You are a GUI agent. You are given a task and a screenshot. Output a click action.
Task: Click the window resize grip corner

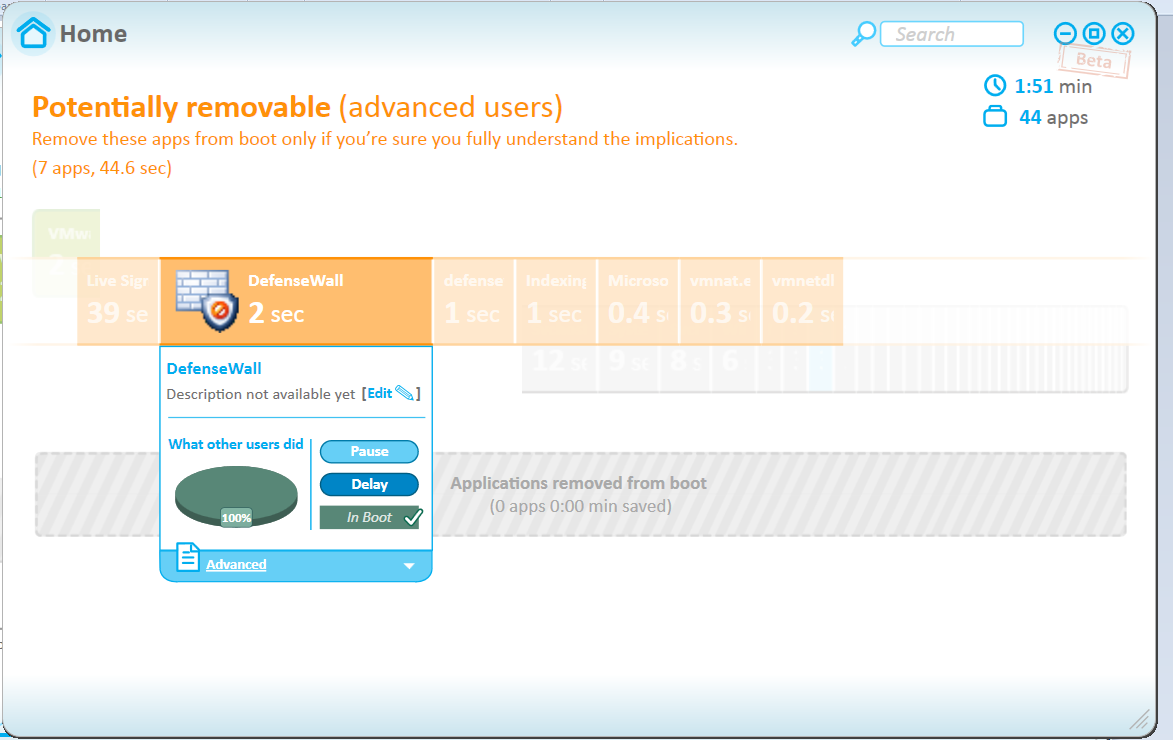tap(1140, 720)
